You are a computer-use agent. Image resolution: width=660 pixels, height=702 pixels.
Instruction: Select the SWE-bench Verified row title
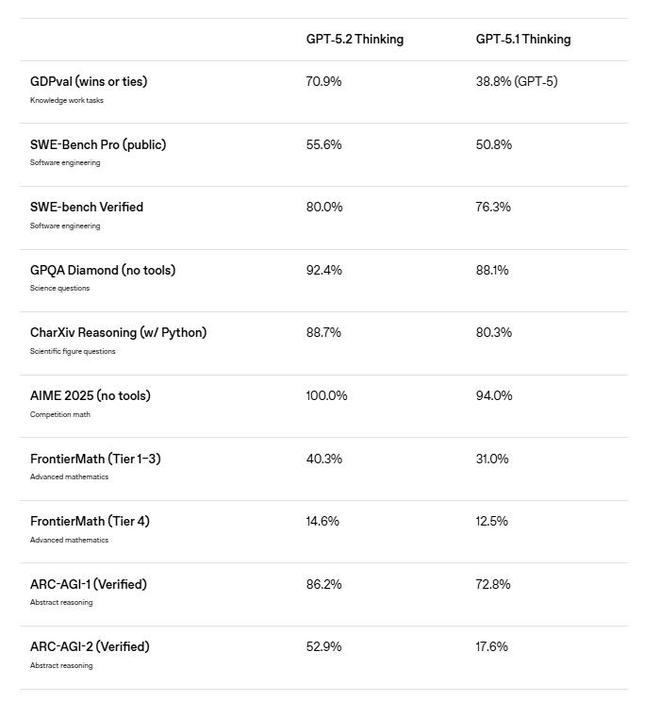tap(86, 207)
